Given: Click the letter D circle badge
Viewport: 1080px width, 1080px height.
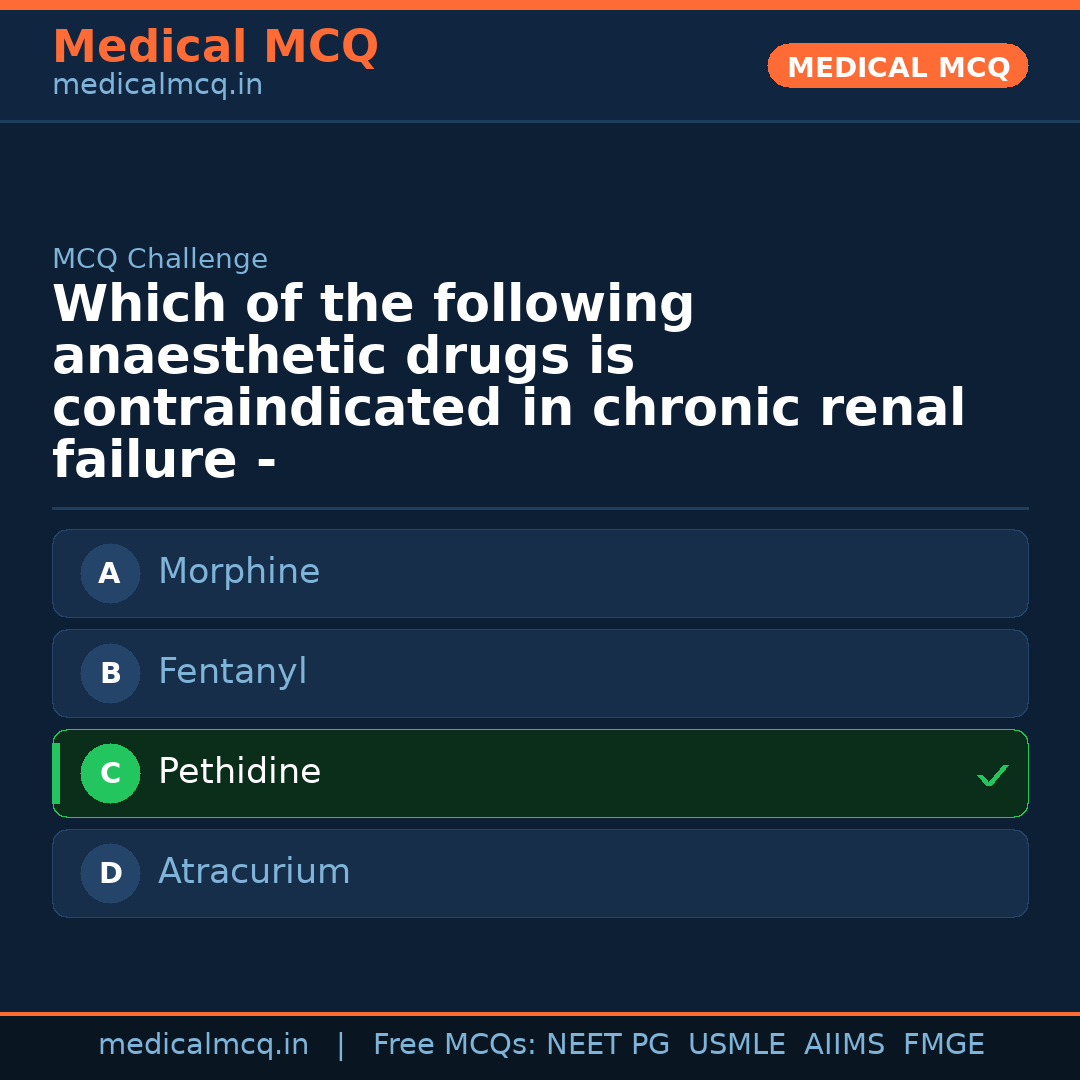Looking at the screenshot, I should 110,873.
